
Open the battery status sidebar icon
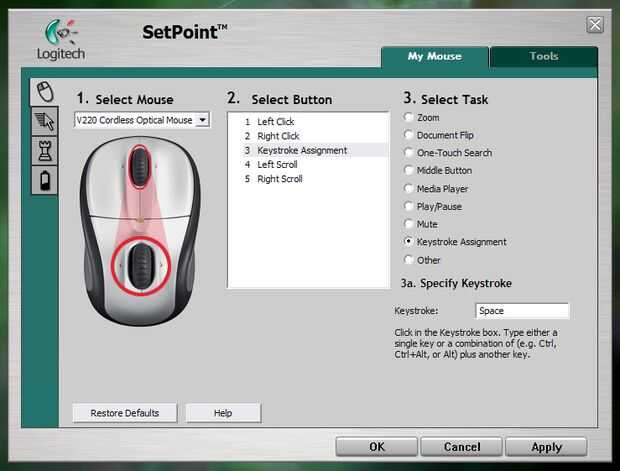click(45, 180)
